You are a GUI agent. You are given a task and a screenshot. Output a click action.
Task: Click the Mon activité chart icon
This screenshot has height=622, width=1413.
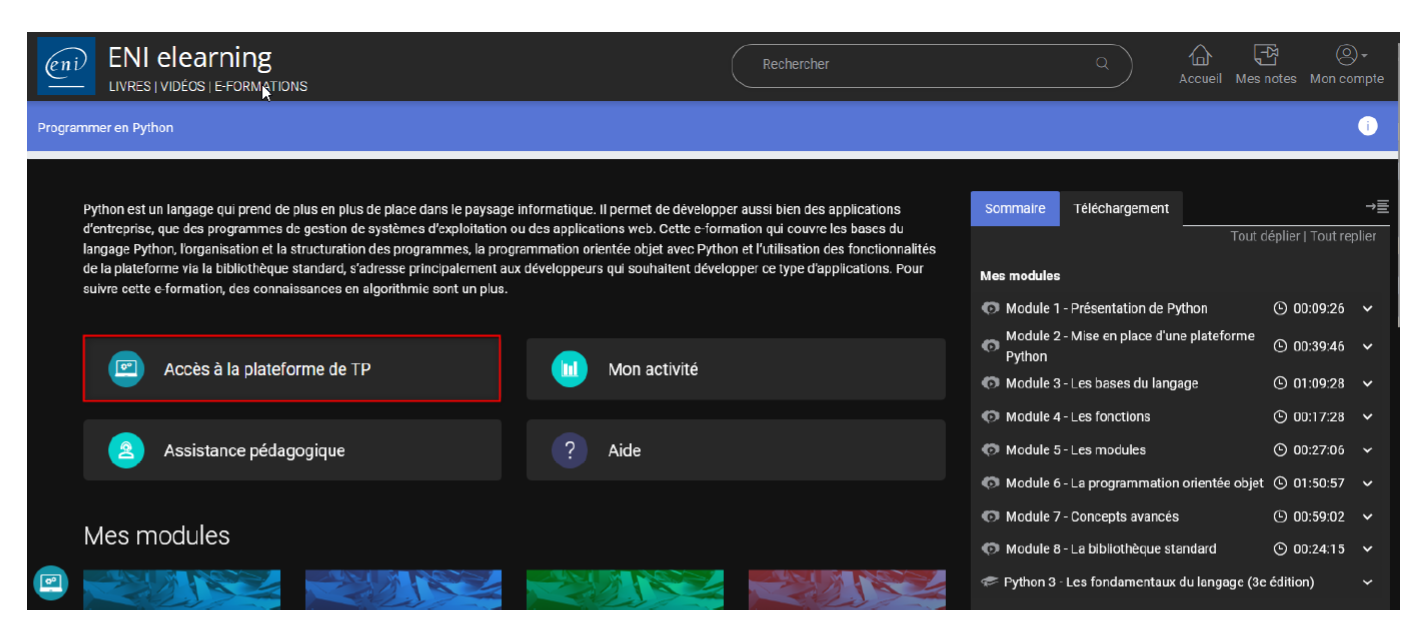[569, 369]
